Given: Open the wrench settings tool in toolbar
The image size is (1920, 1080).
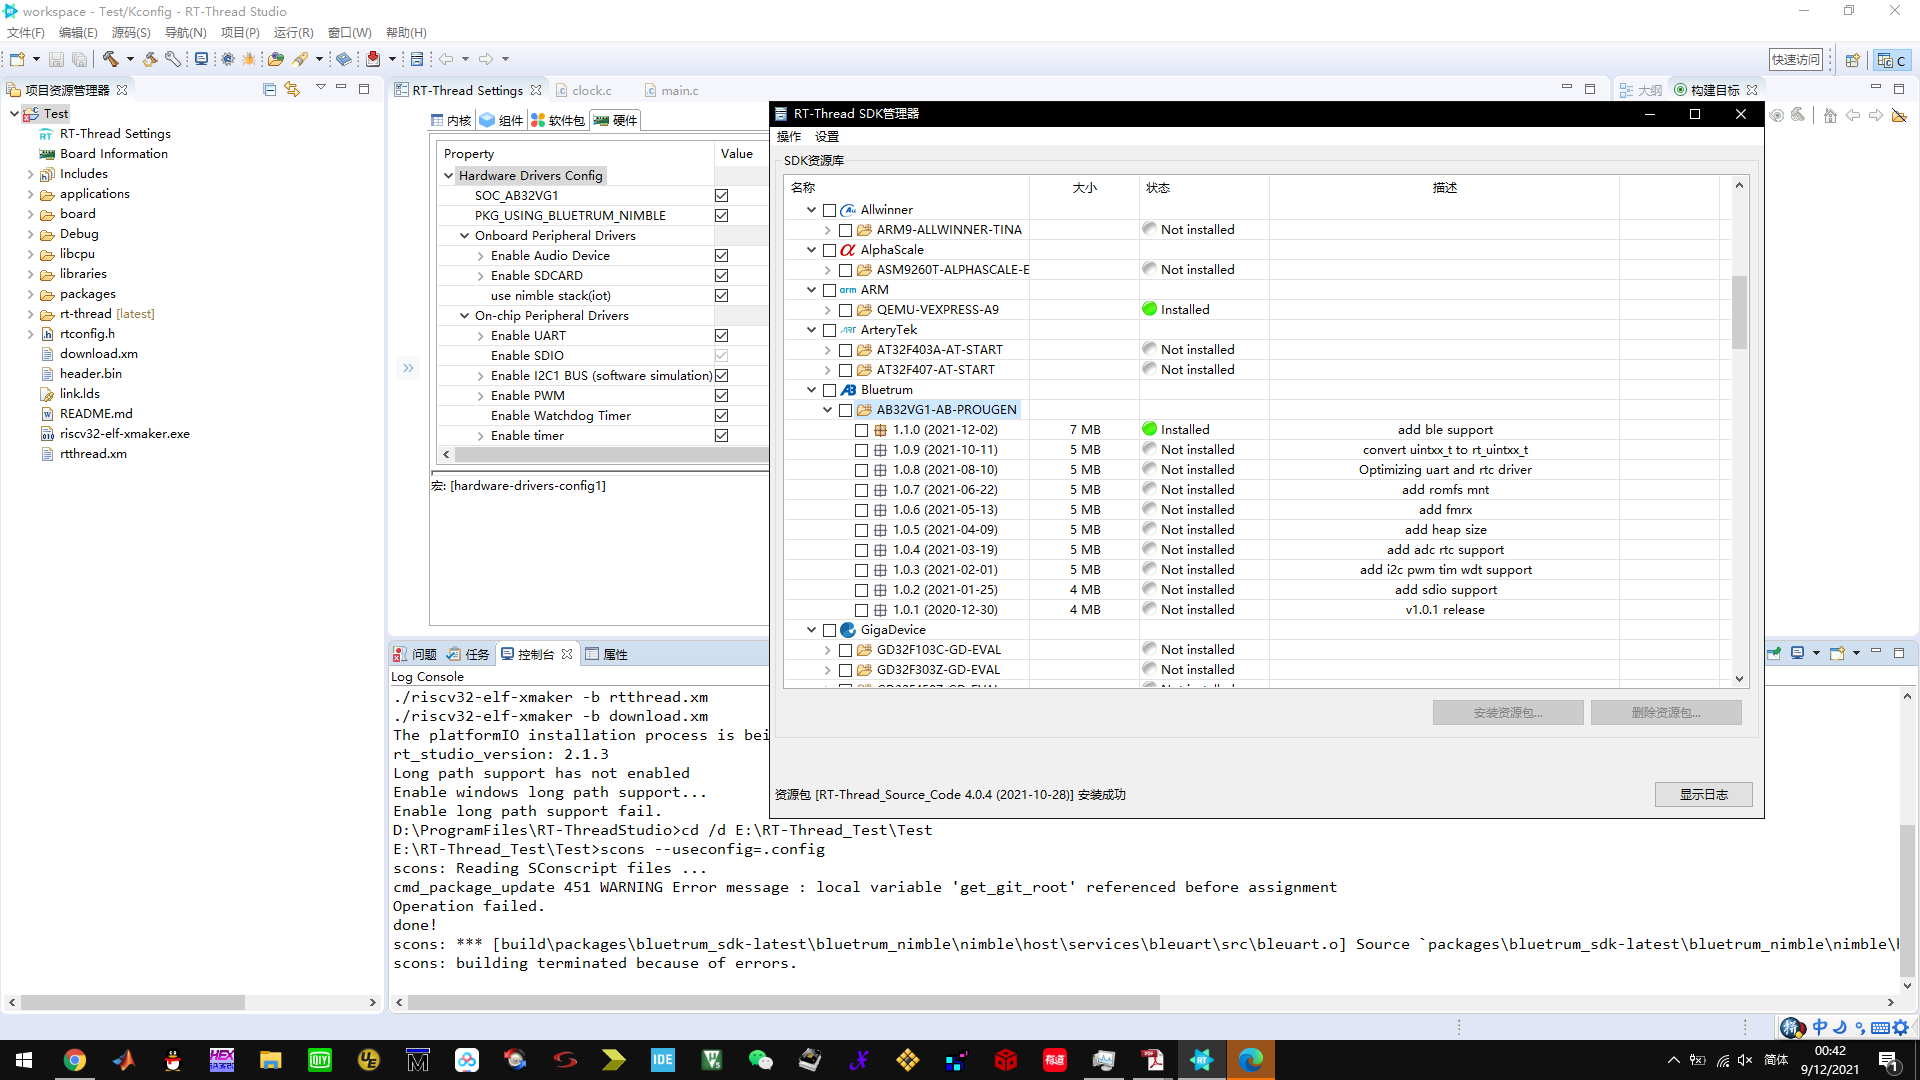Looking at the screenshot, I should (x=173, y=59).
